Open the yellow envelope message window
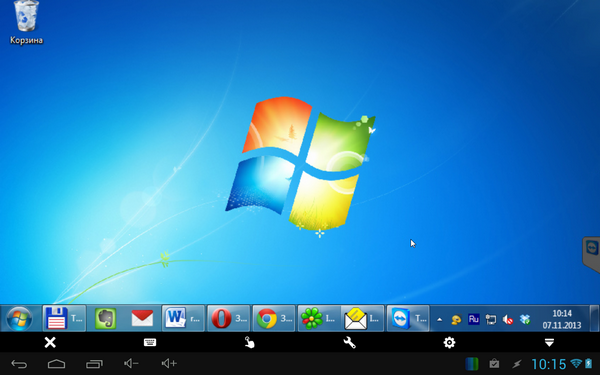The height and width of the screenshot is (375, 600). [362, 318]
